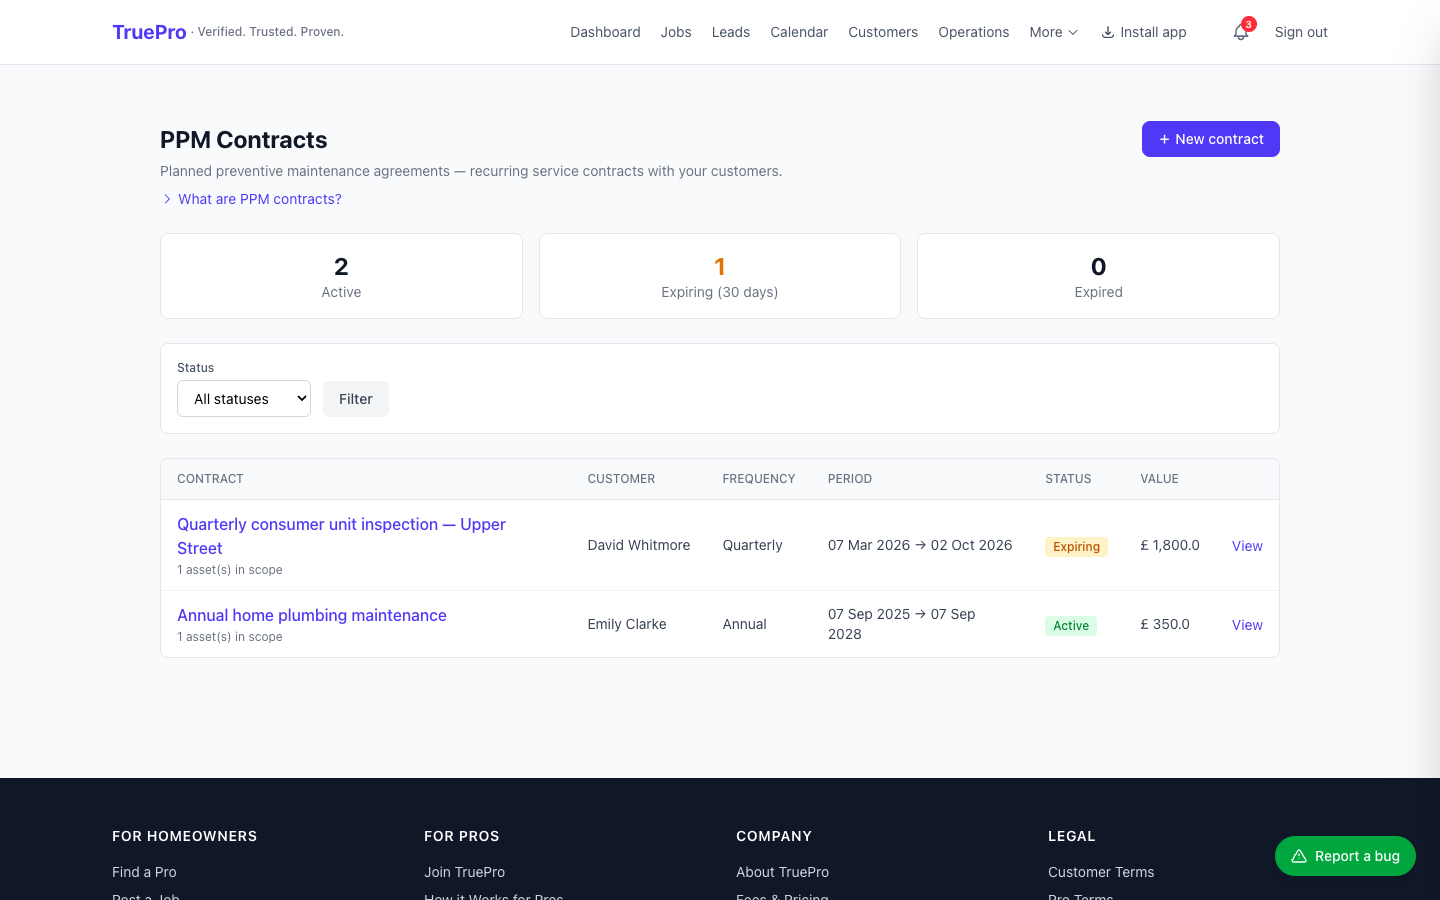Apply the status Filter button
The width and height of the screenshot is (1440, 900).
[x=356, y=399]
